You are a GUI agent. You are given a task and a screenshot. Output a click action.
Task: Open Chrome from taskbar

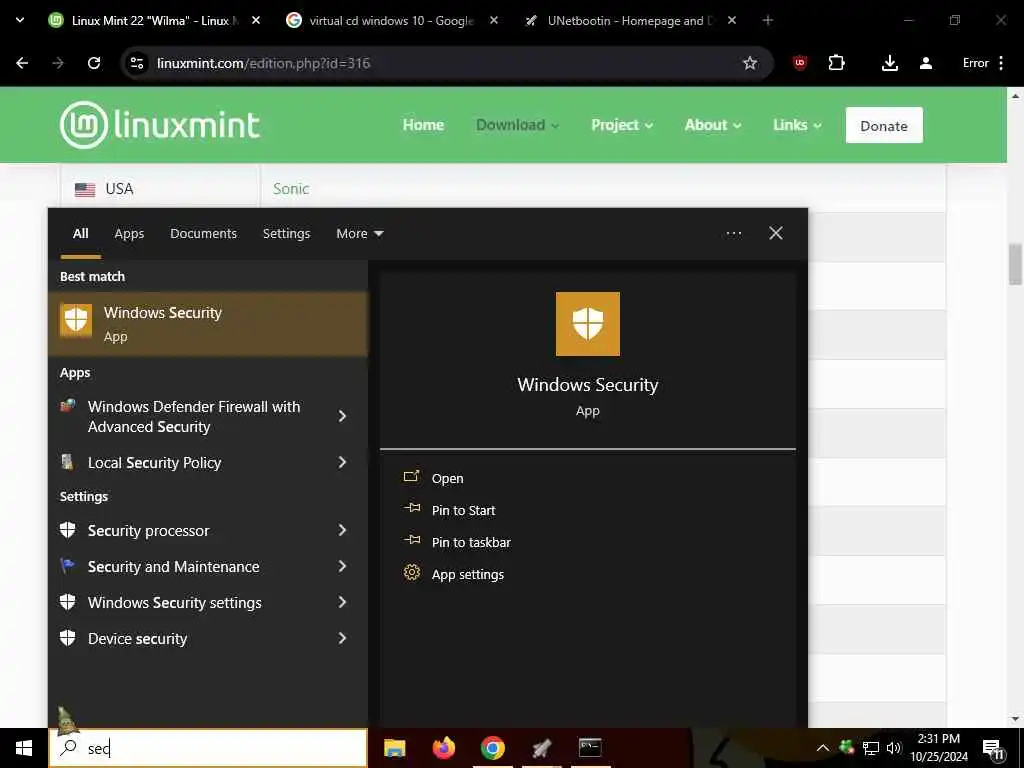coord(492,748)
